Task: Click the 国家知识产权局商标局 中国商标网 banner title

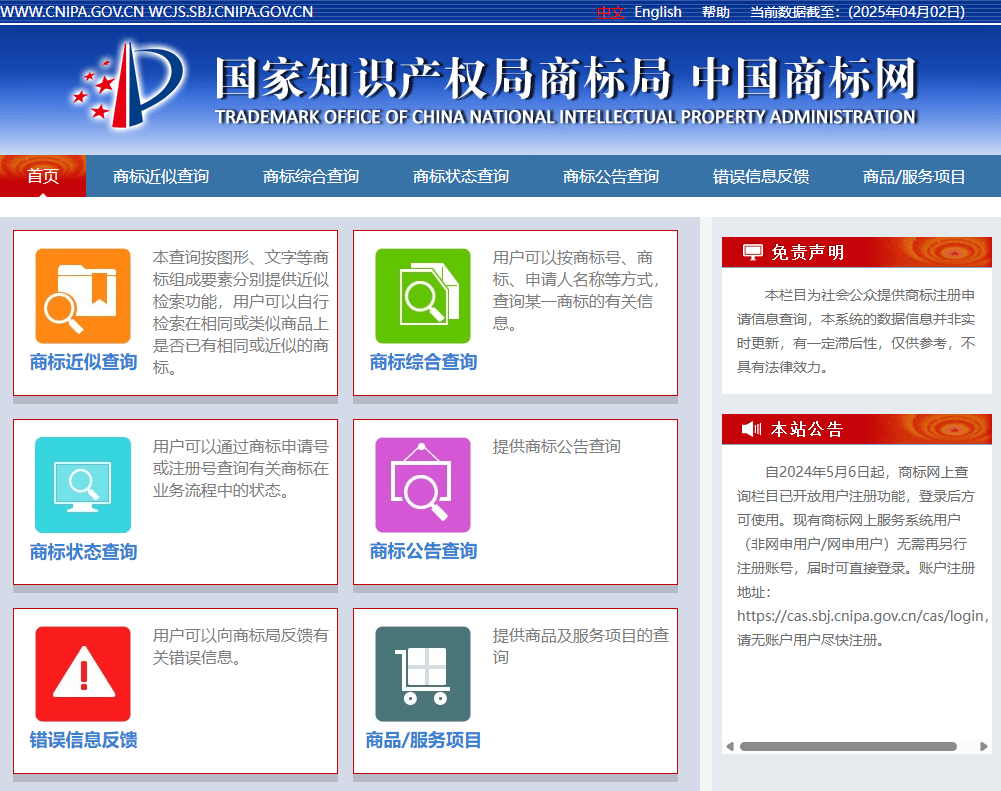Action: click(566, 79)
